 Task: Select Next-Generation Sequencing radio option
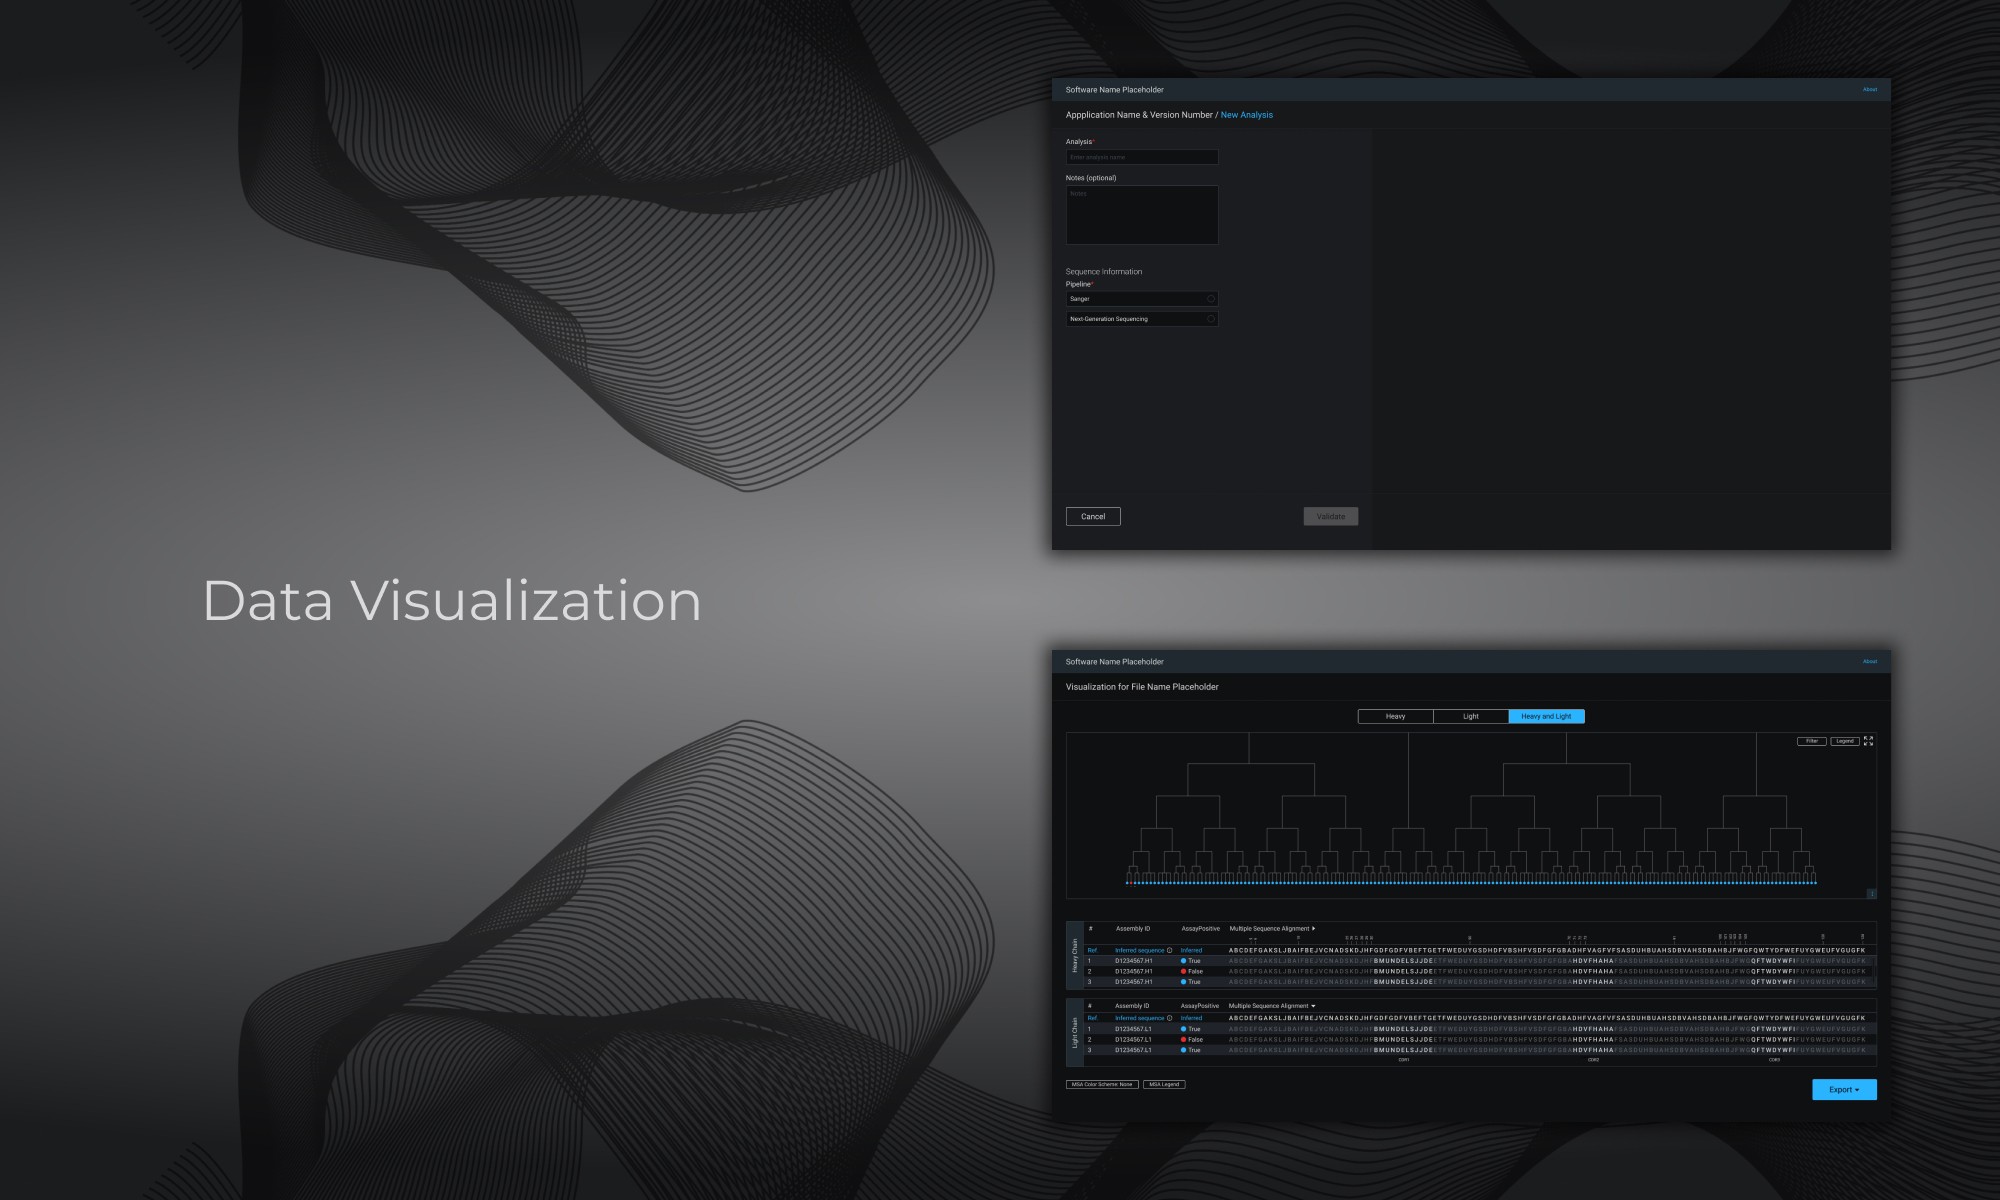(1210, 319)
